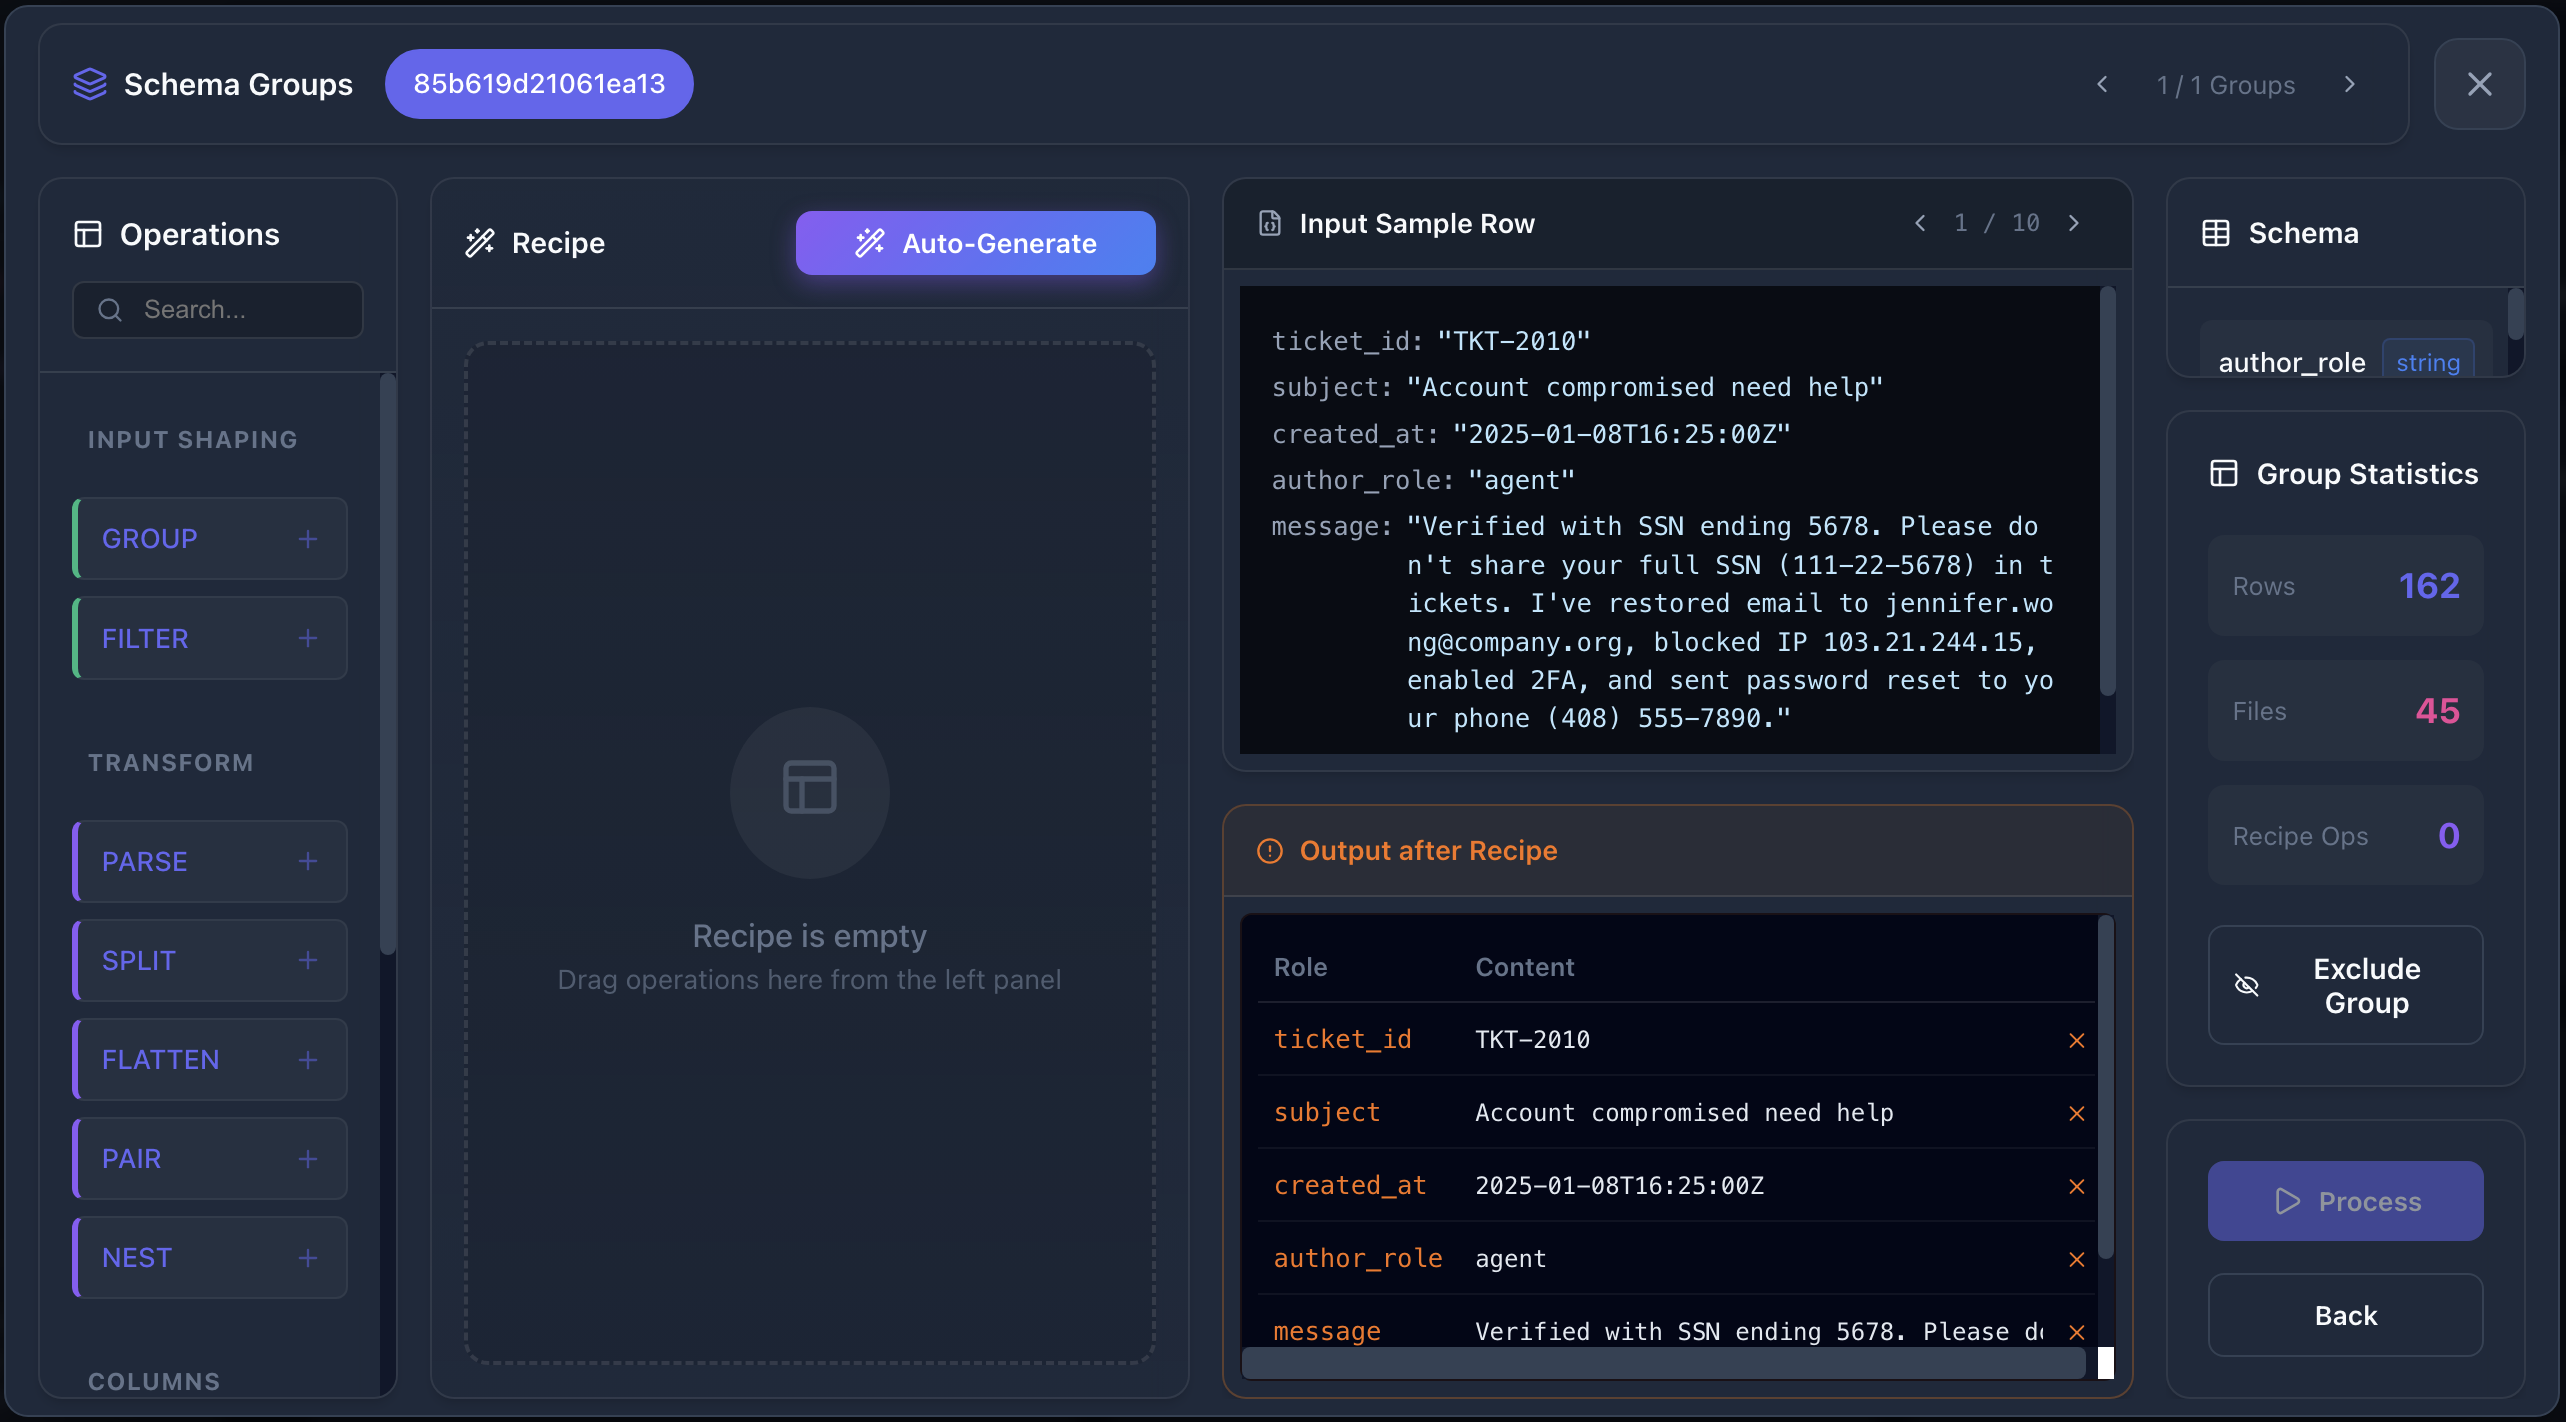Add the PARSE transform operation

pyautogui.click(x=308, y=860)
